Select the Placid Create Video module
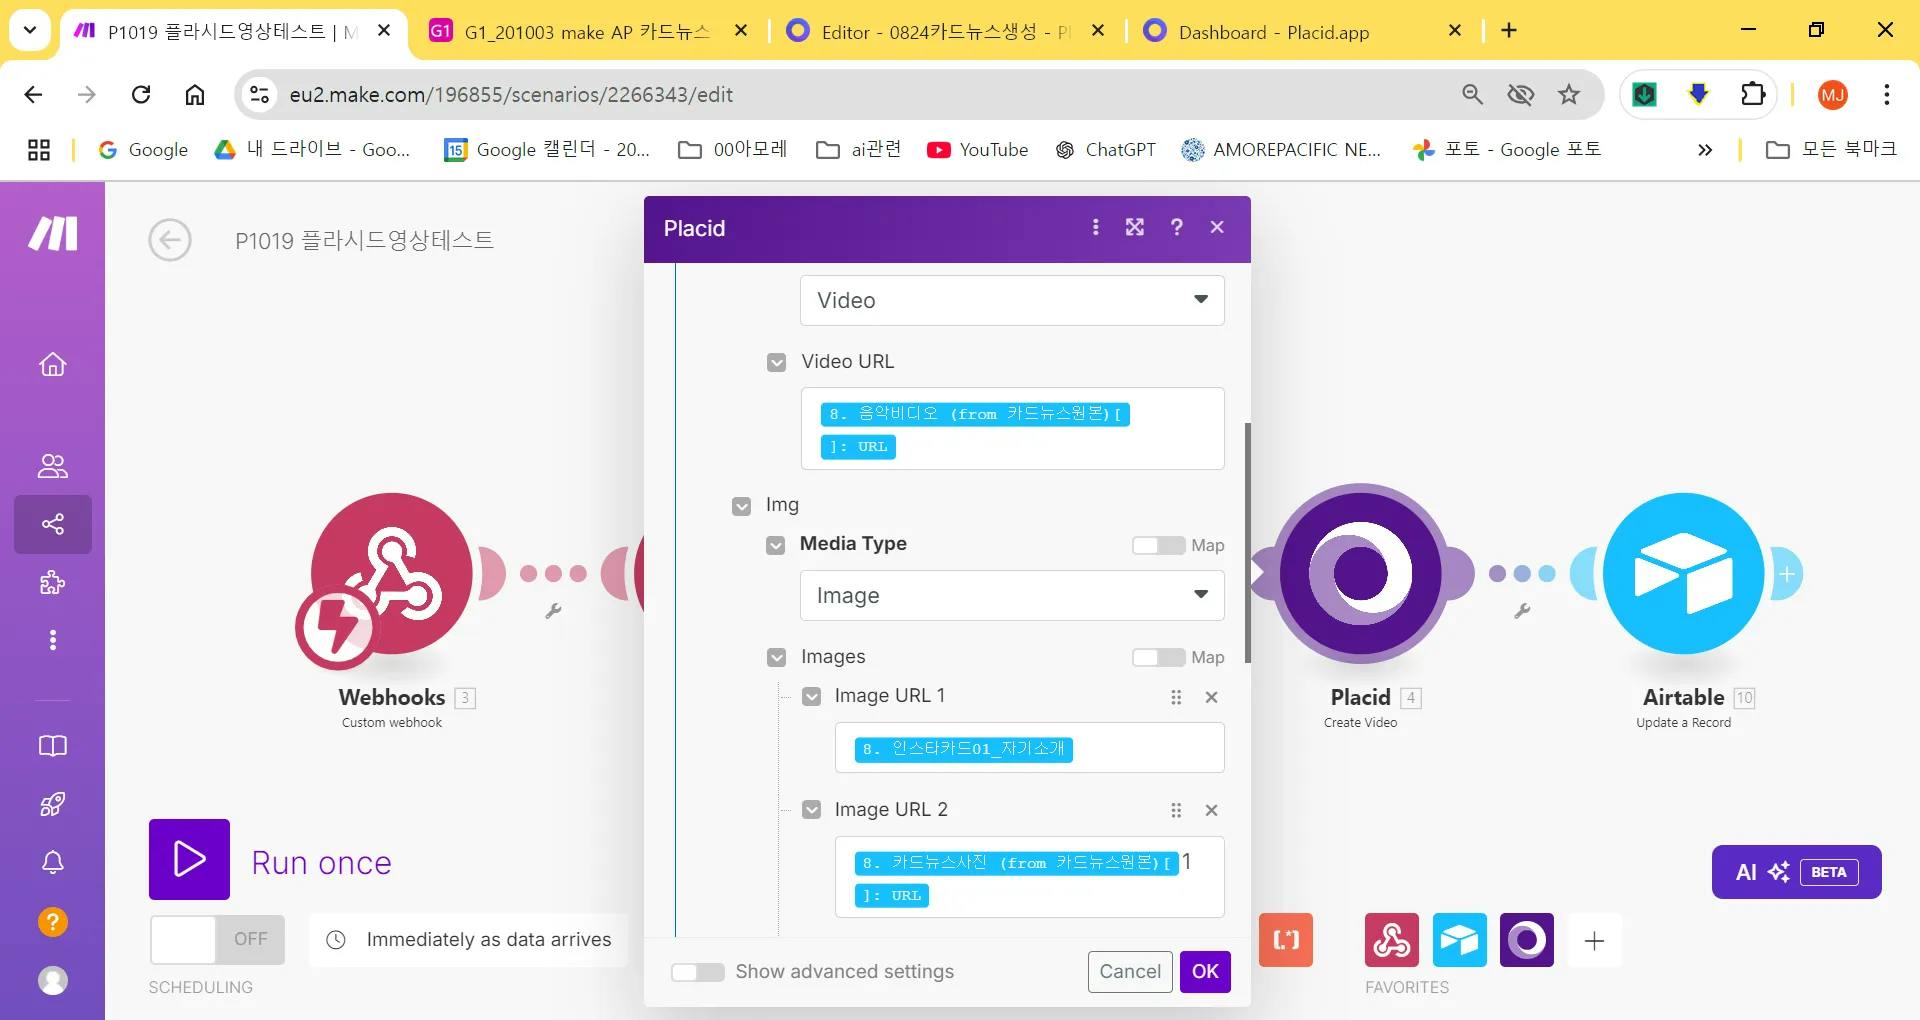The image size is (1920, 1020). (x=1360, y=574)
